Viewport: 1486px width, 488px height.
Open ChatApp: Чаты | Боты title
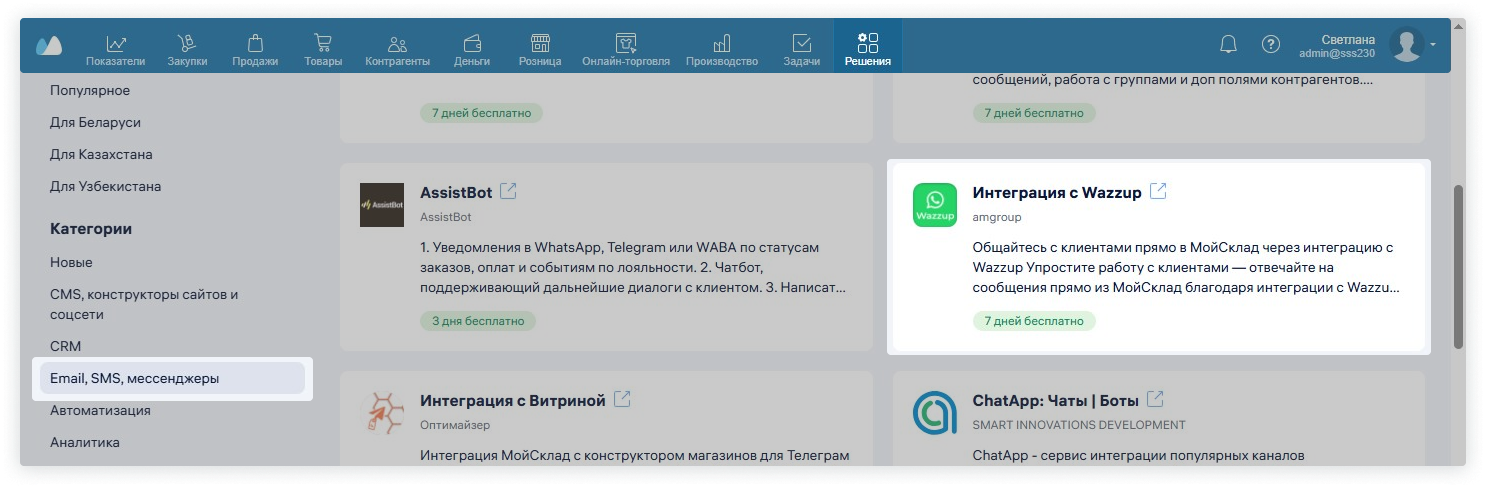(1056, 401)
